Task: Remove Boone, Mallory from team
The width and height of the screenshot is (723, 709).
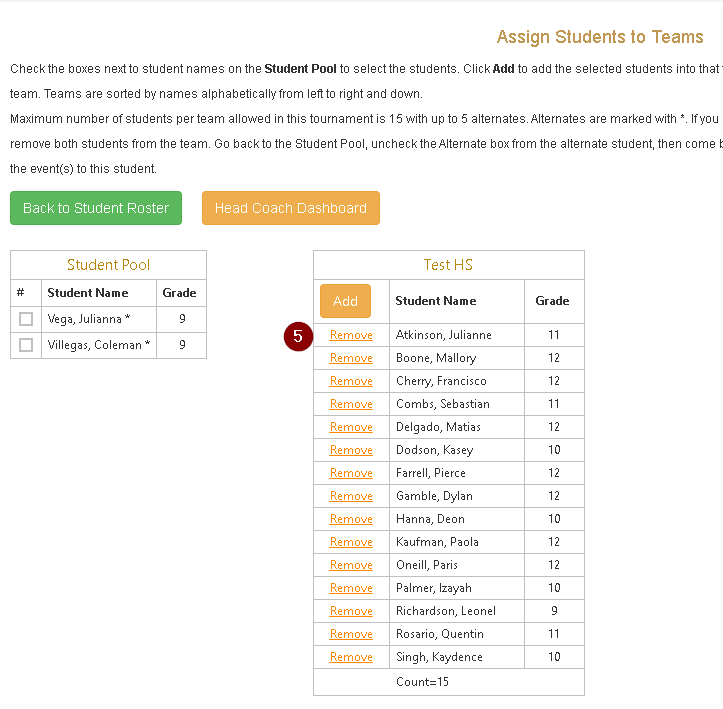Action: pyautogui.click(x=351, y=358)
